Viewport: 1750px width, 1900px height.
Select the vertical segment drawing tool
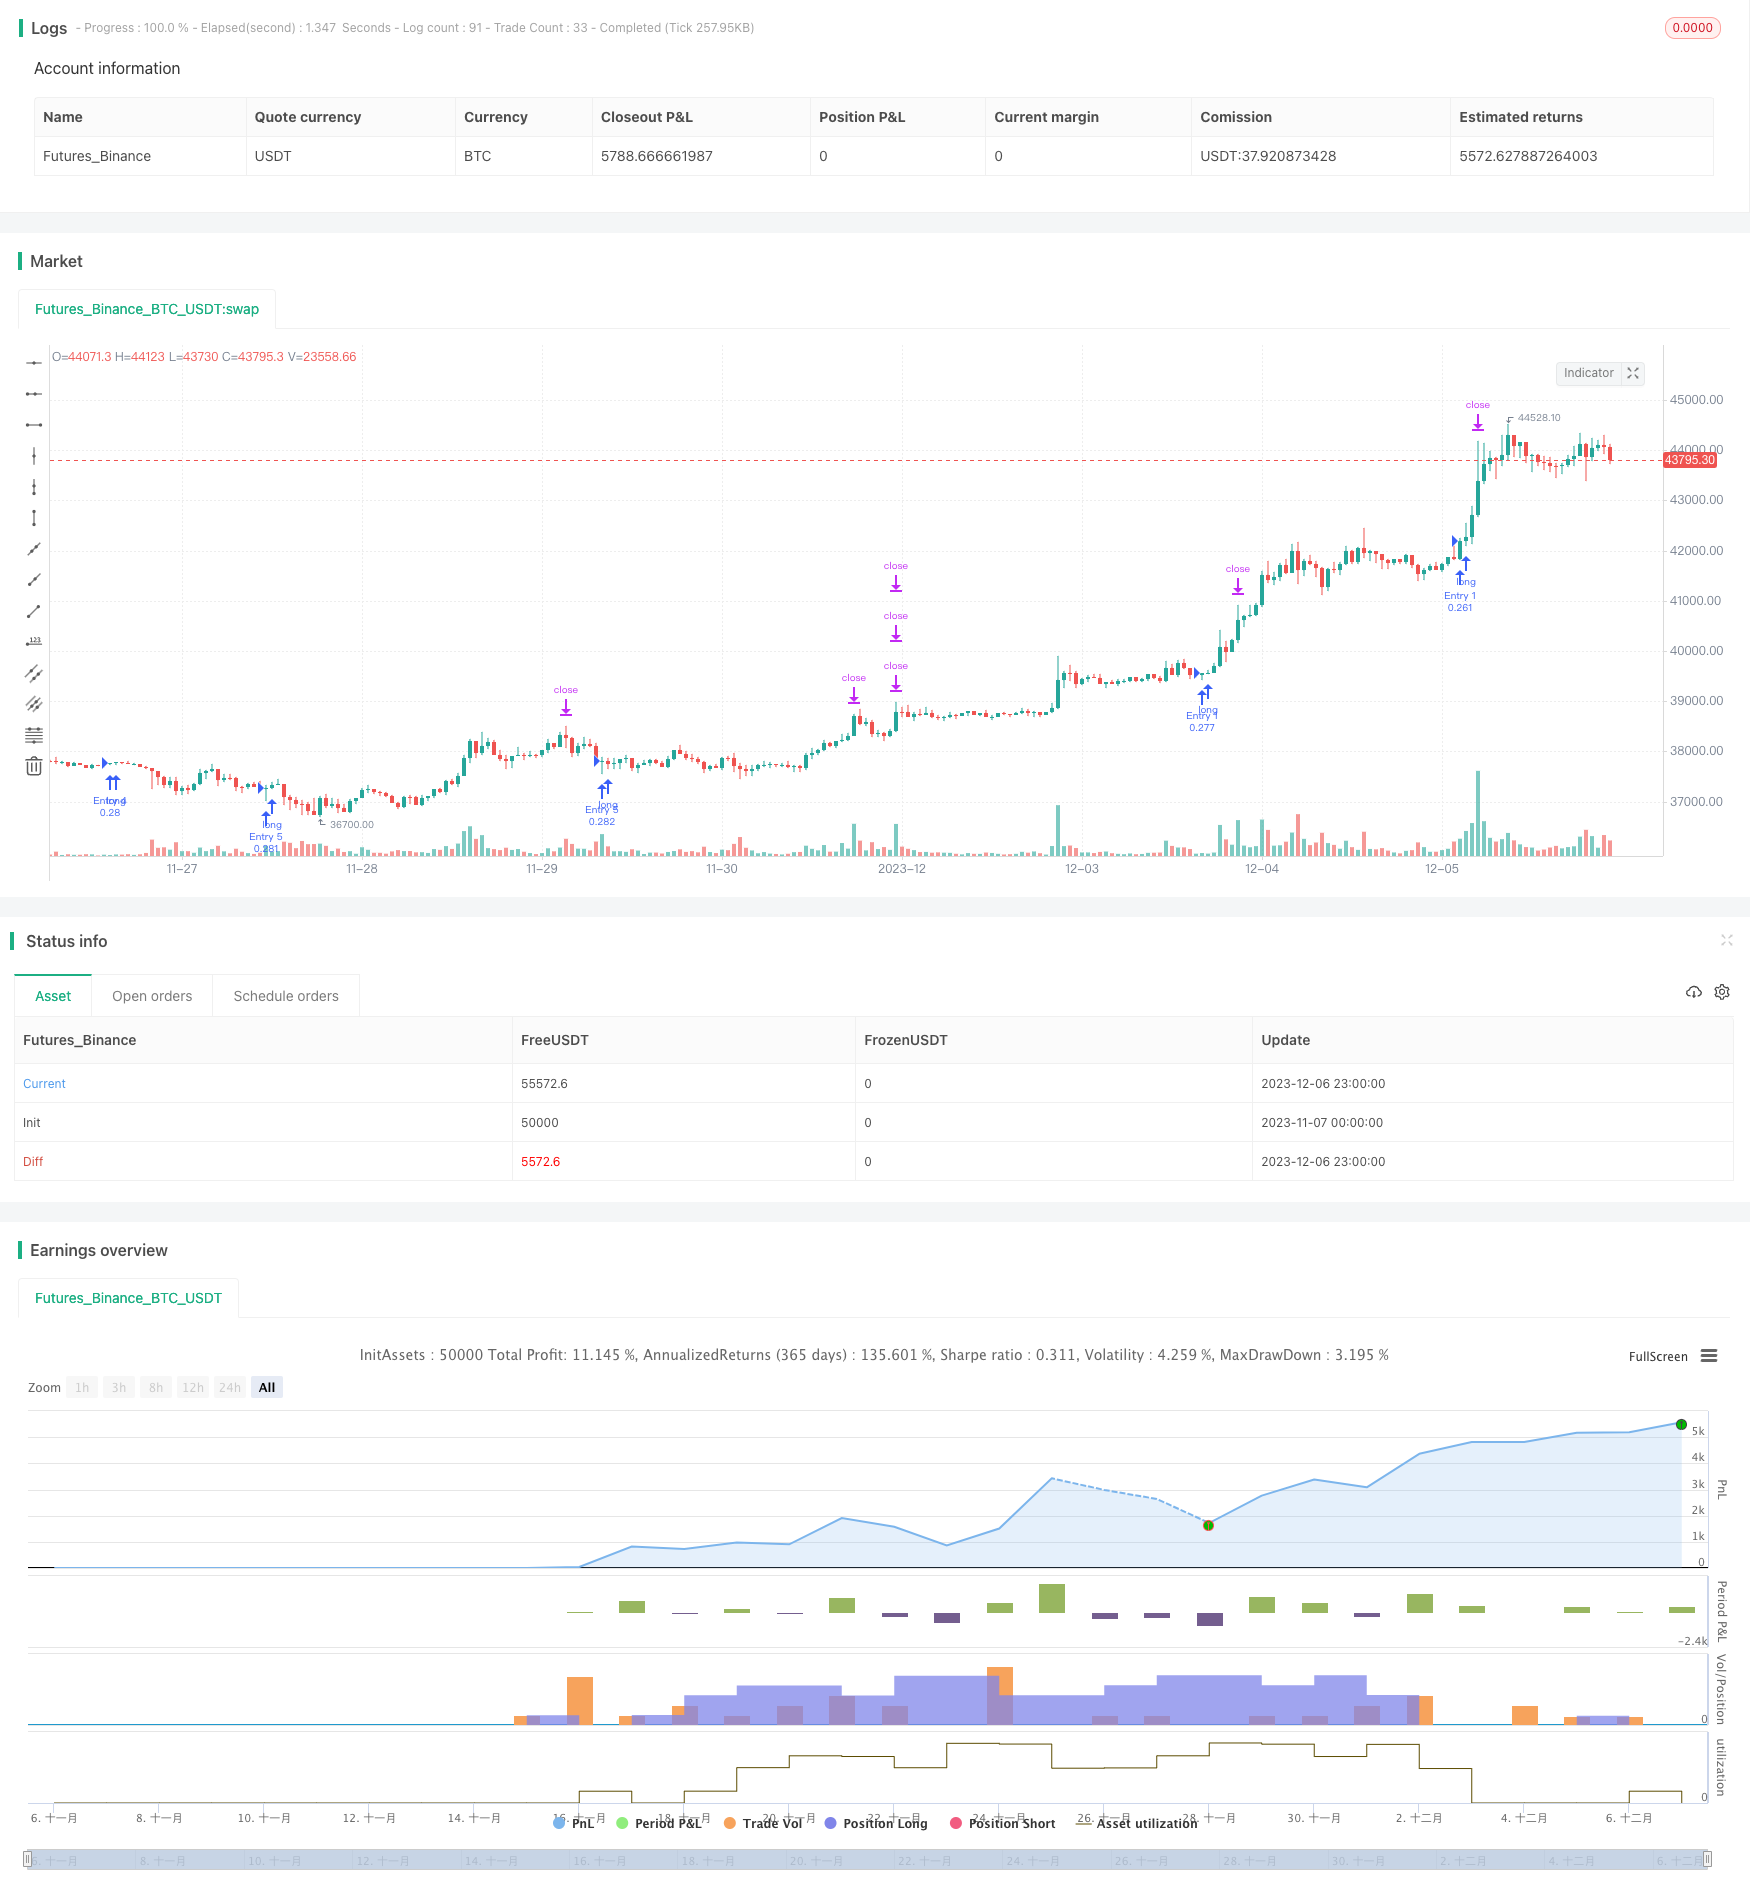(x=34, y=518)
